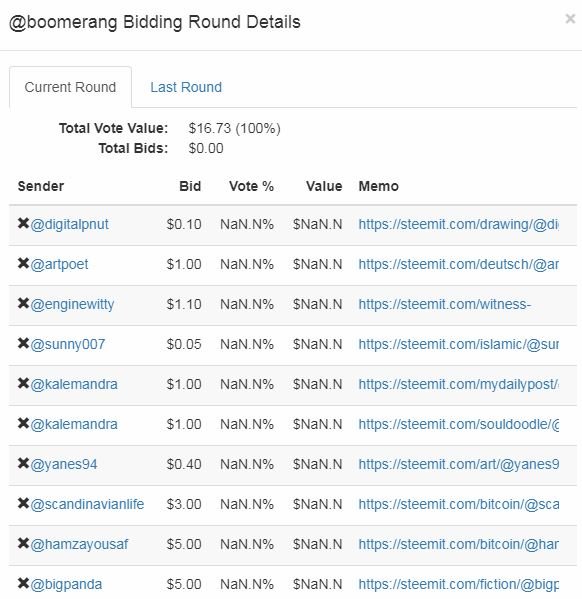The height and width of the screenshot is (599, 582).
Task: Open the @digitalpnut sender profile link
Action: (70, 224)
